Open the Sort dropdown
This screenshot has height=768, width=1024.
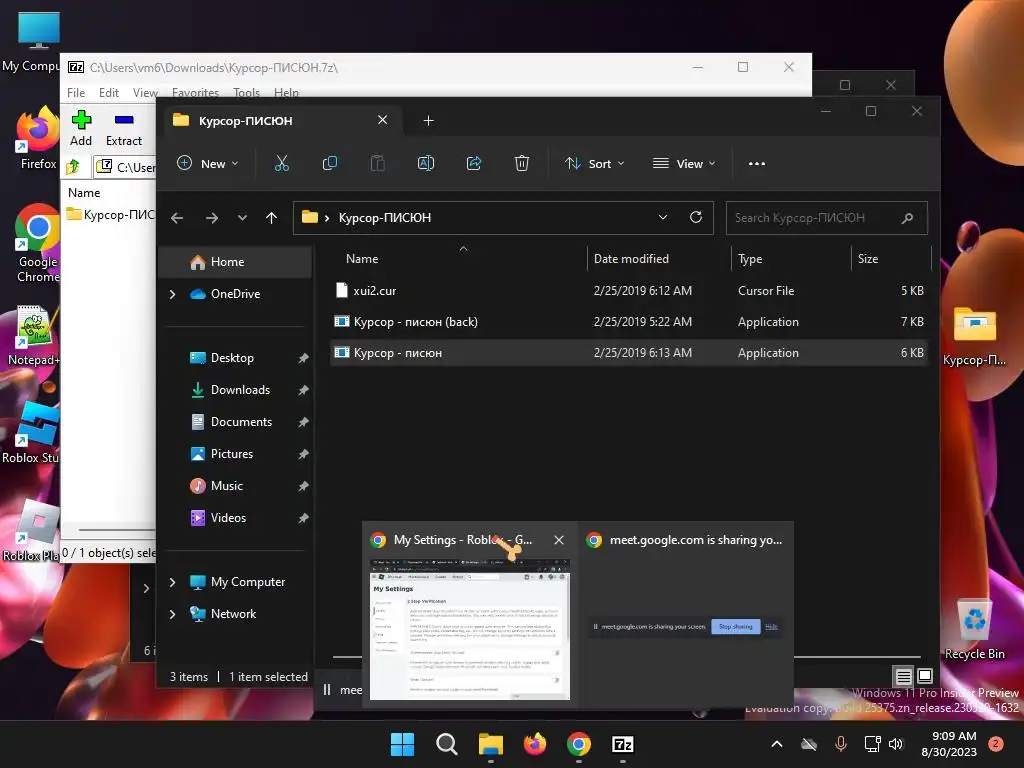coord(595,163)
